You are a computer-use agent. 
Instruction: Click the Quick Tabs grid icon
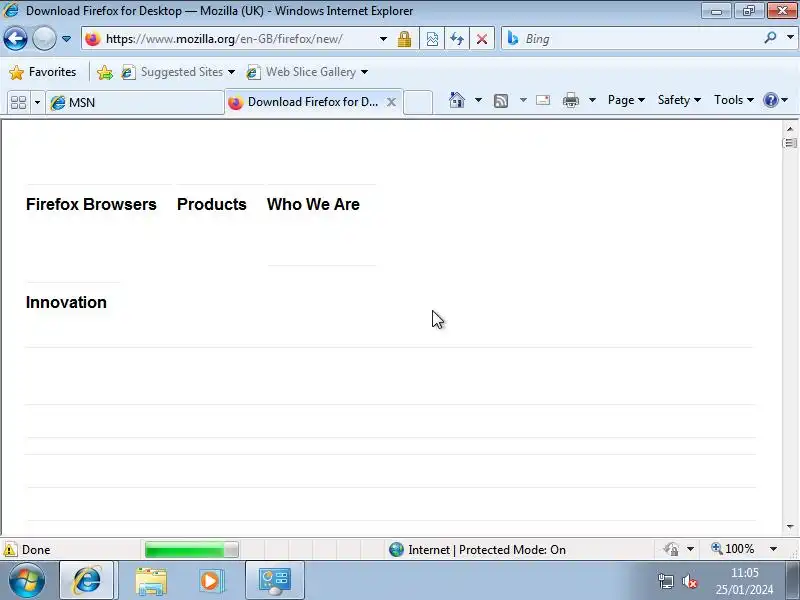pos(18,102)
